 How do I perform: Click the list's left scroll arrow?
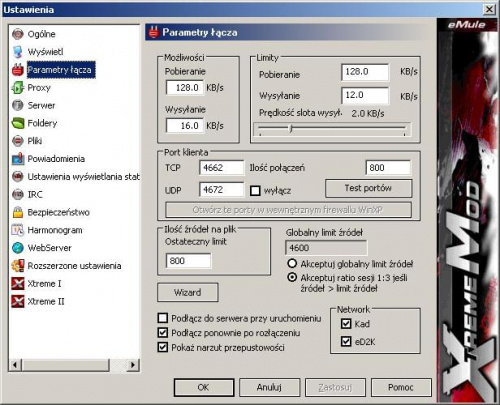point(15,365)
